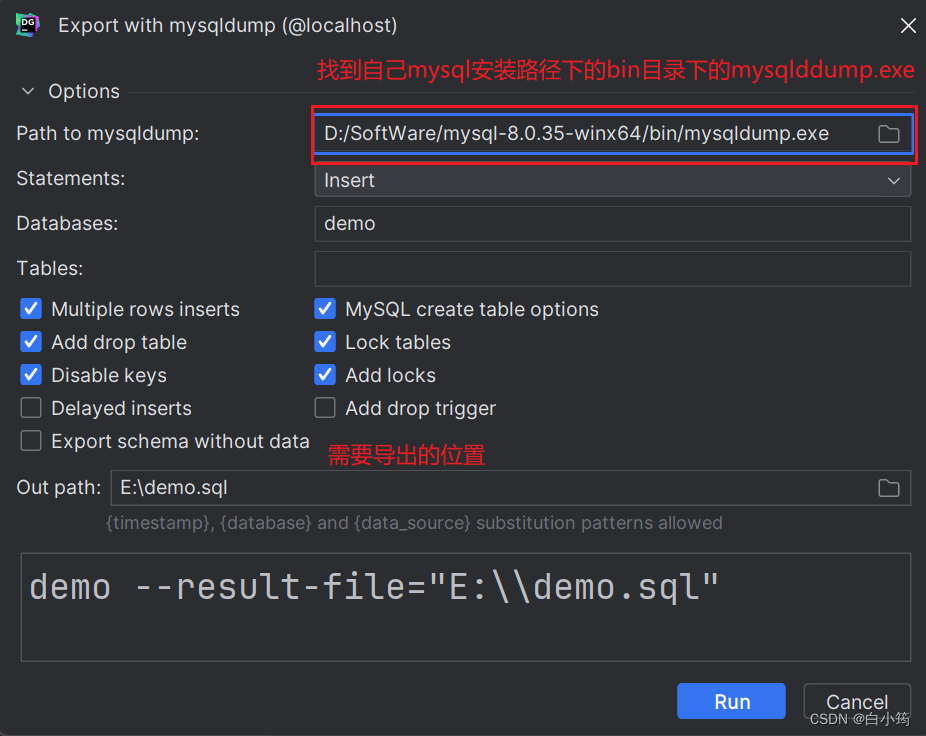The height and width of the screenshot is (736, 926).
Task: Toggle Multiple rows inserts checkbox
Action: click(31, 309)
